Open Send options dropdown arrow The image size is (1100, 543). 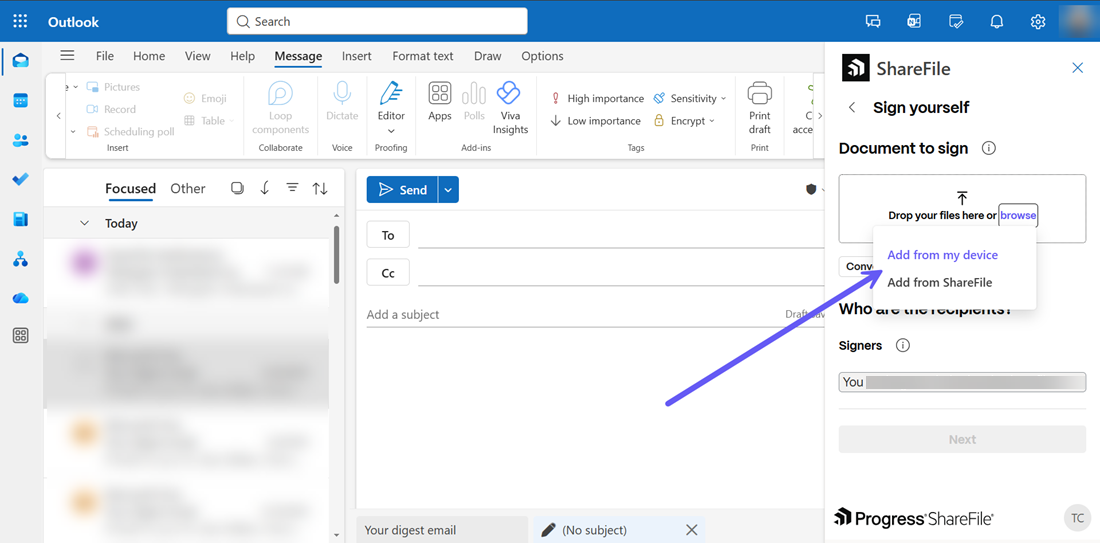[448, 189]
